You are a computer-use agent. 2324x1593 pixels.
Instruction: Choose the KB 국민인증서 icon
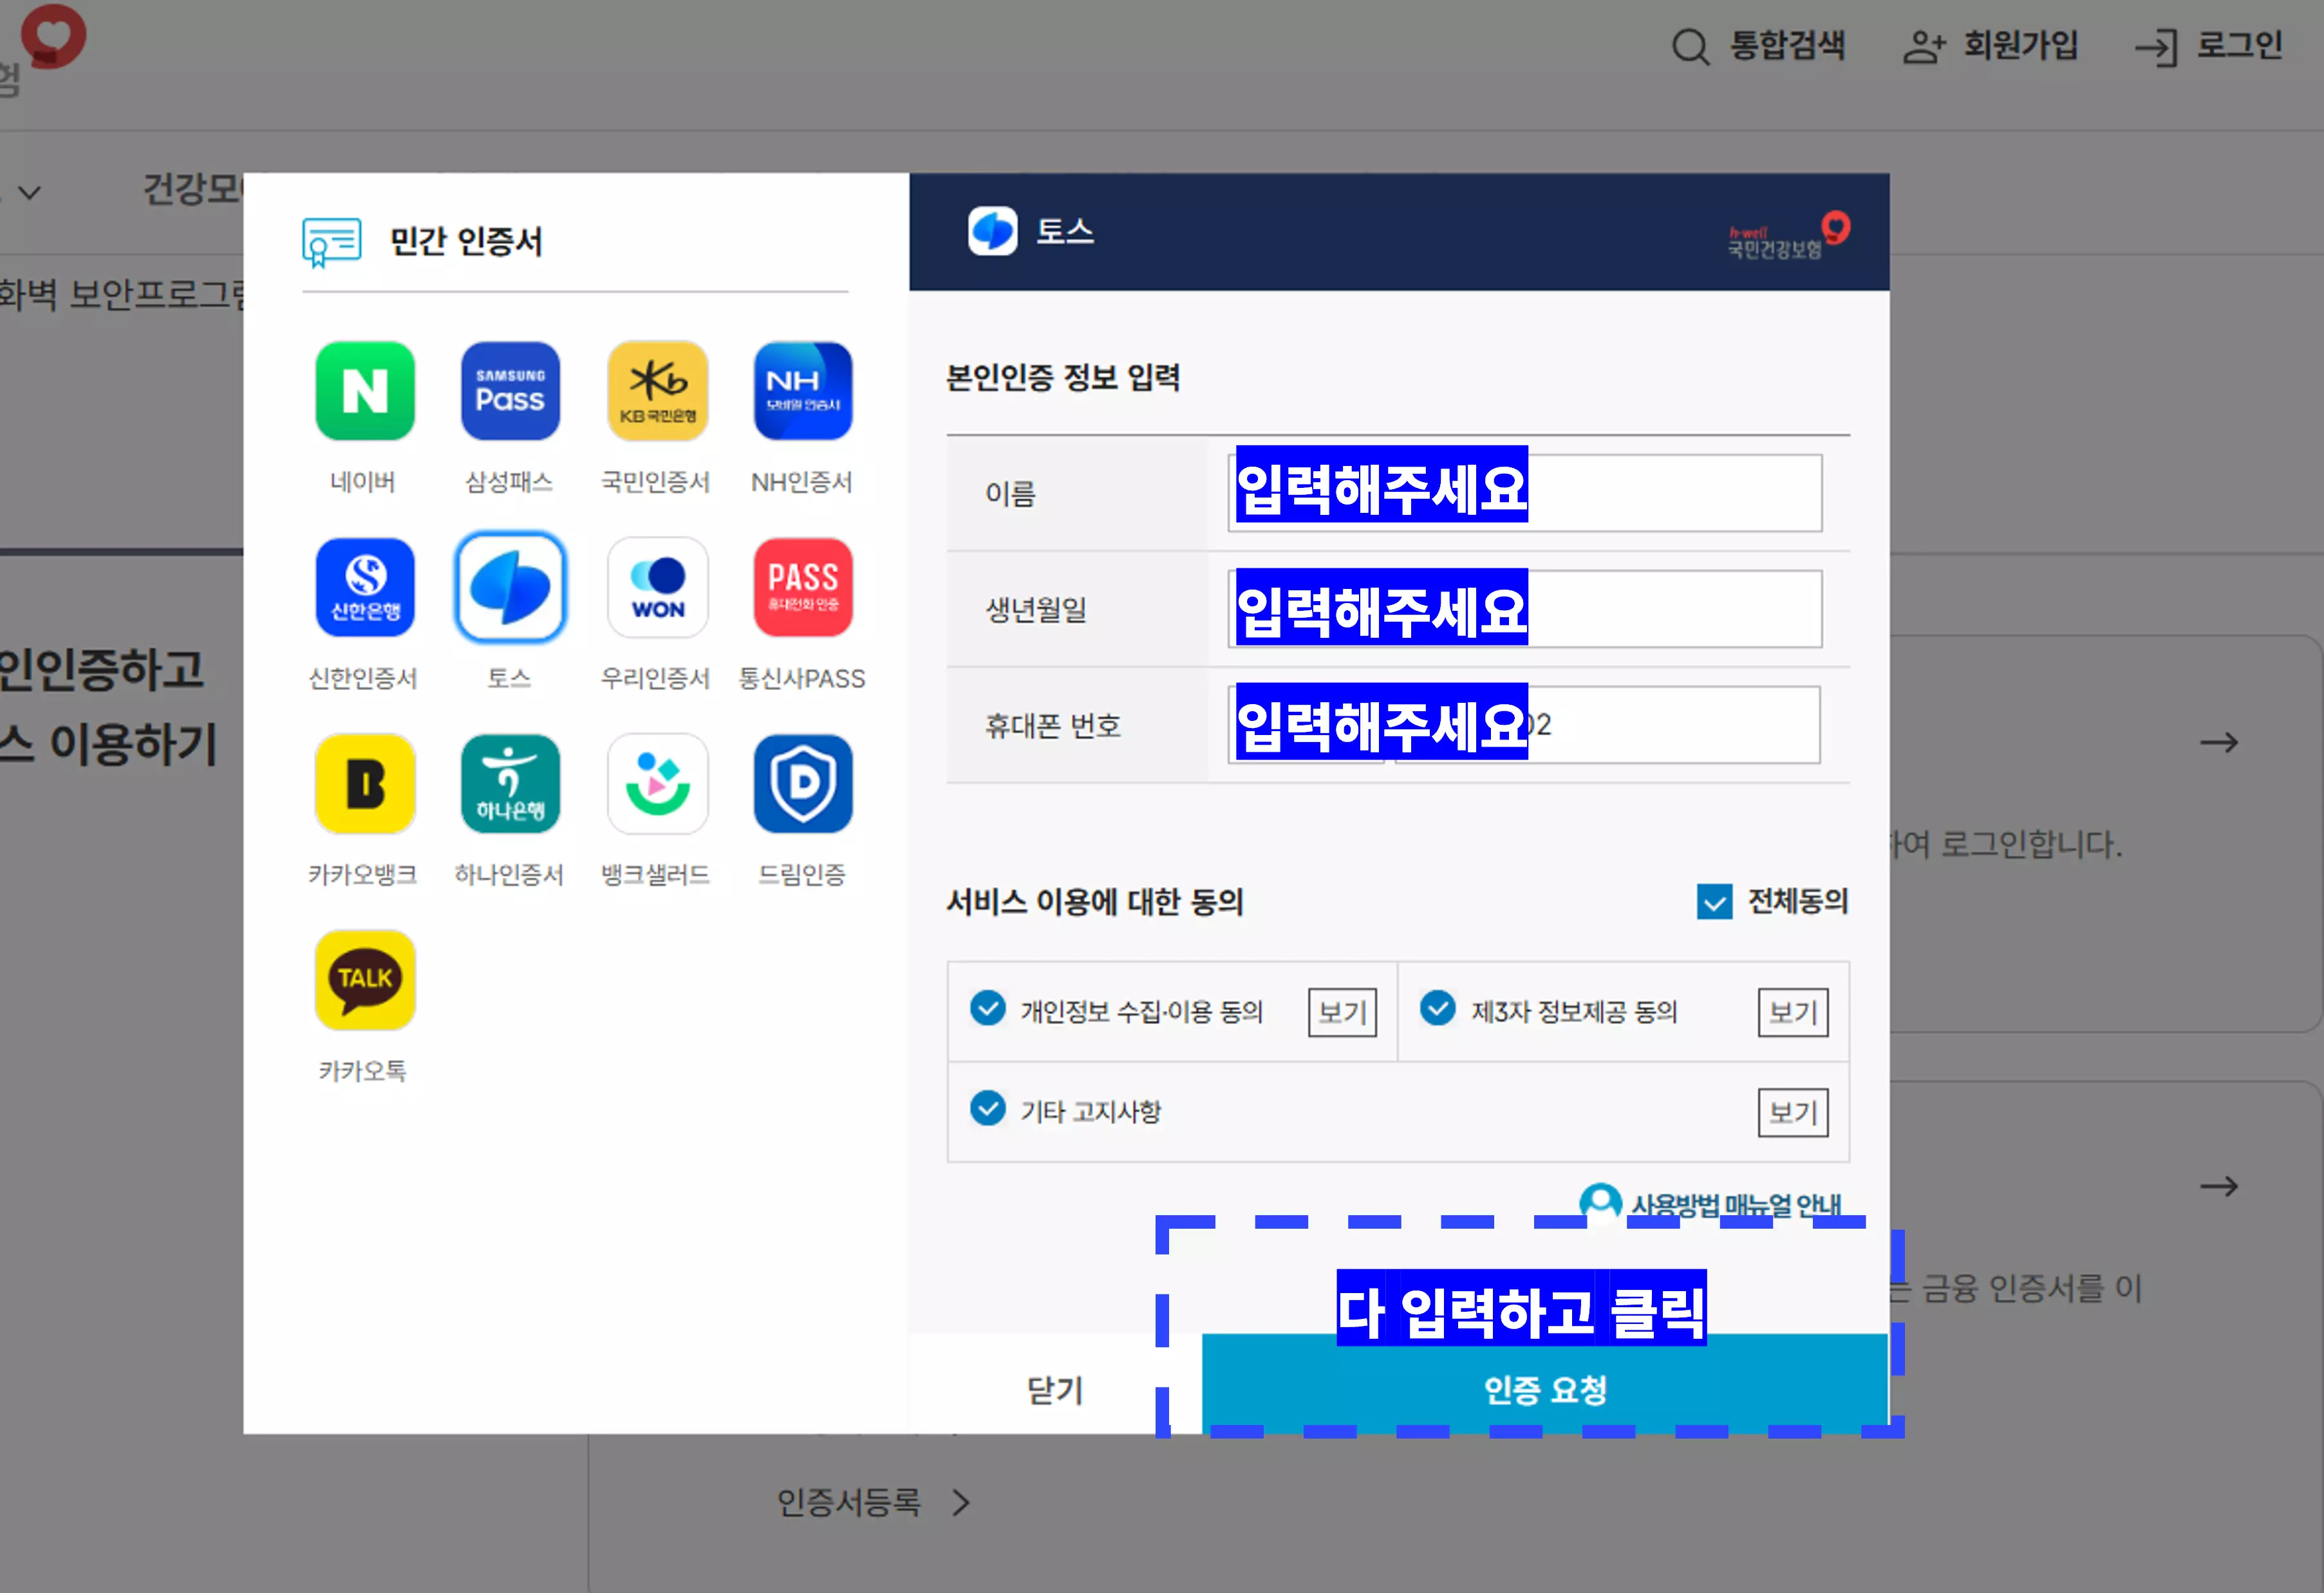[657, 392]
